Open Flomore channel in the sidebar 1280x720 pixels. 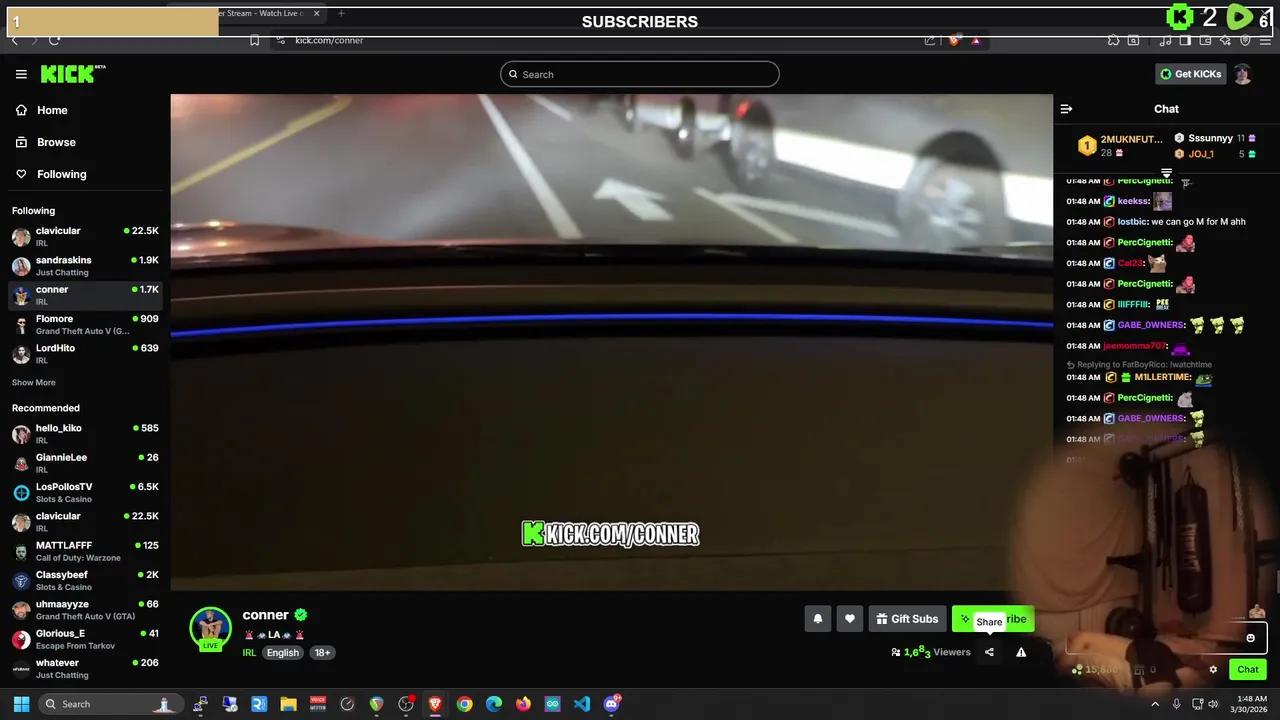[x=85, y=324]
